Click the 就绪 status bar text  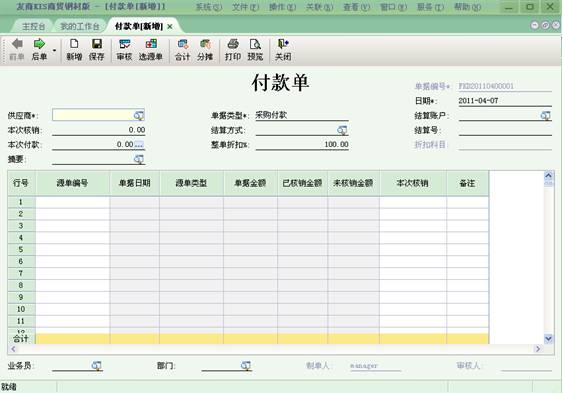9,387
